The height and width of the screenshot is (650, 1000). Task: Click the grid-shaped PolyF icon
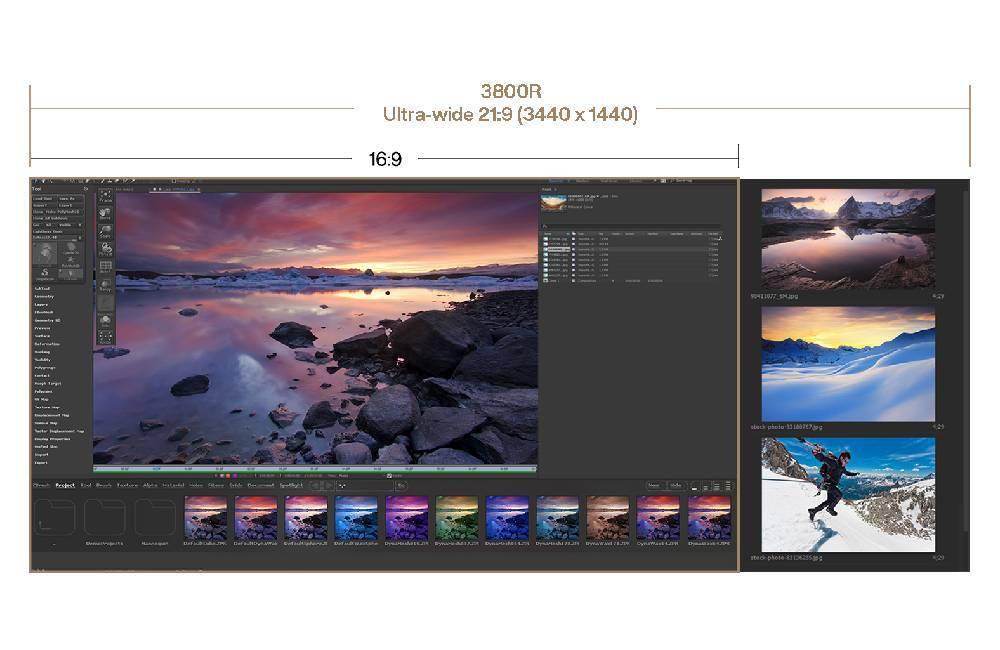tap(105, 267)
